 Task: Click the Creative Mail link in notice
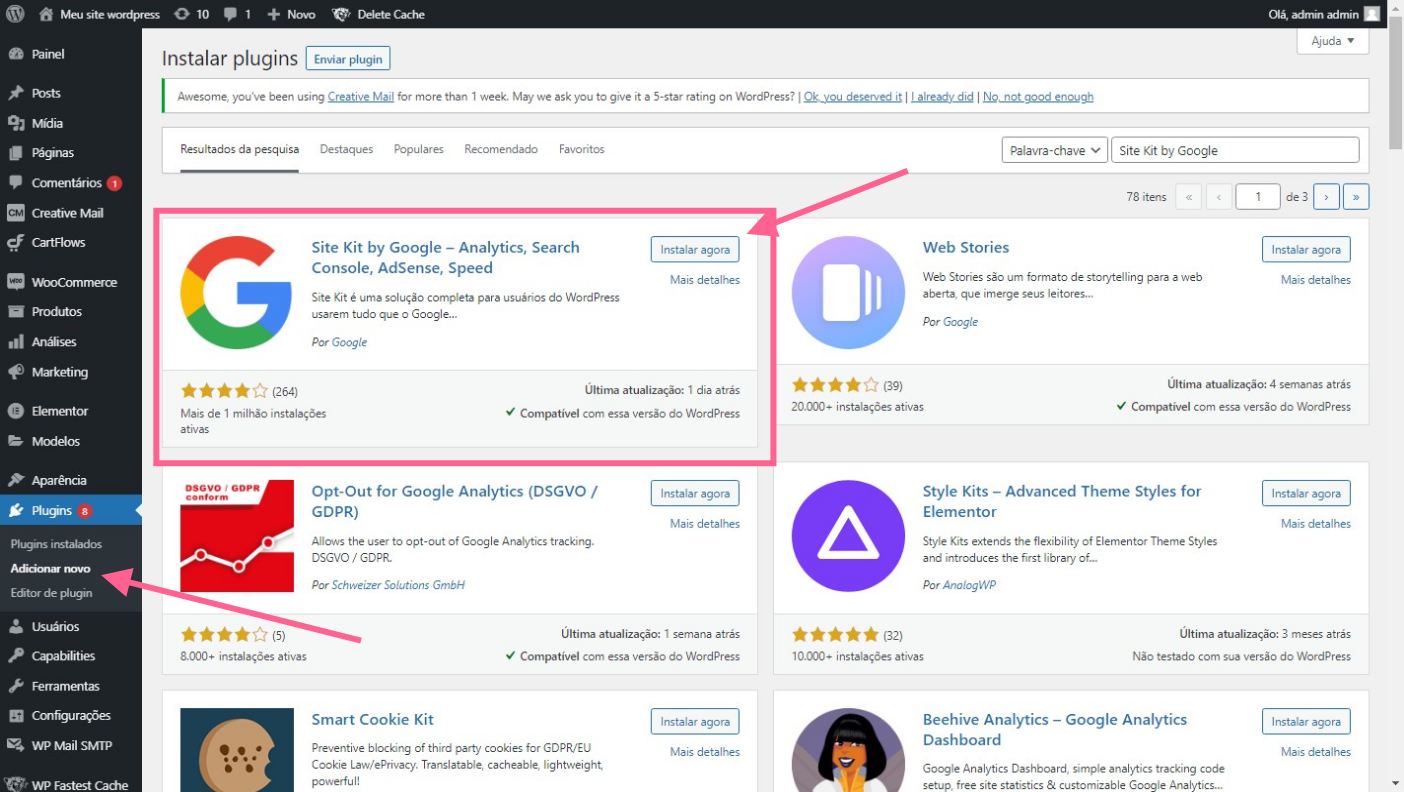pos(361,97)
